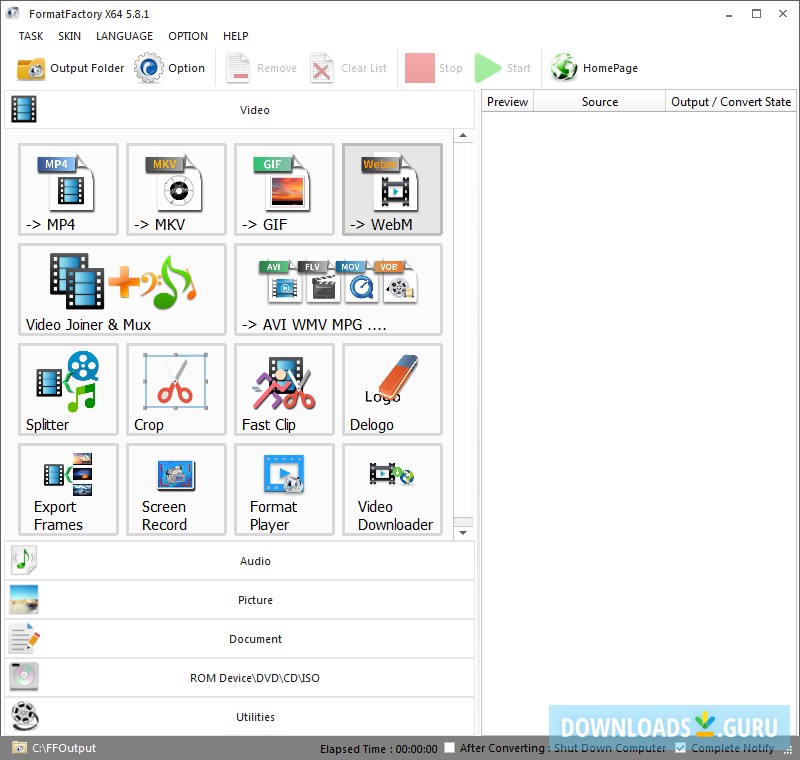Screen dimensions: 800x760
Task: Click Clear List in the toolbar
Action: pyautogui.click(x=349, y=68)
